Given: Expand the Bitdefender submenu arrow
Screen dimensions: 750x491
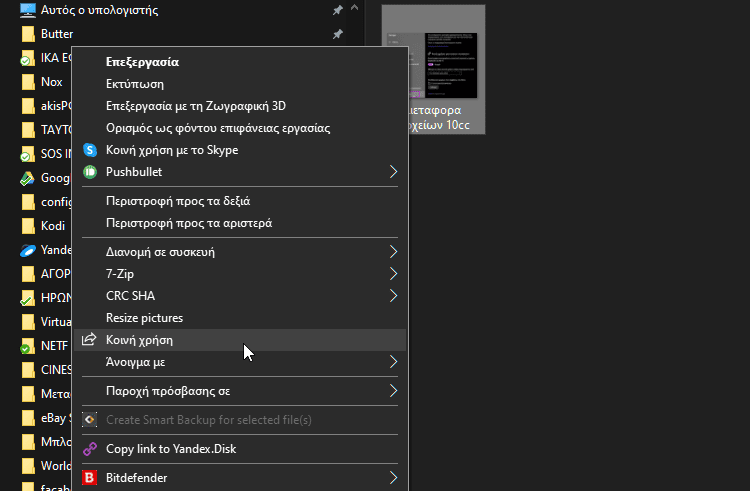Looking at the screenshot, I should pyautogui.click(x=393, y=478).
